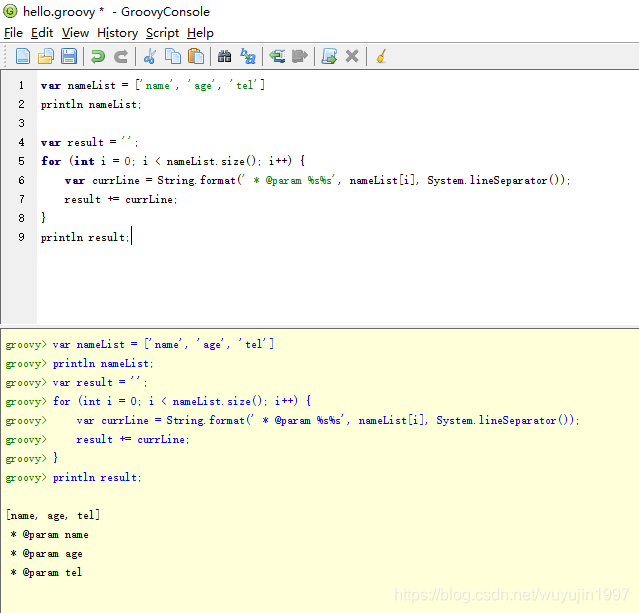Open the History menu
Screen dimensions: 639x613
coord(117,33)
